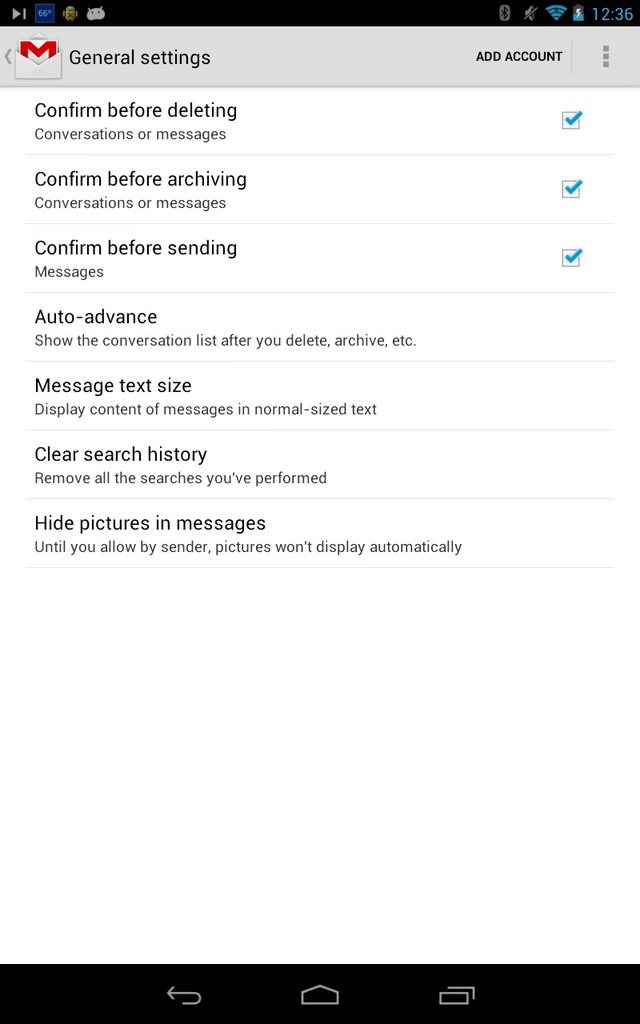Screen dimensions: 640x1024
Task: Tap the 66° weather notification icon
Action: 44,13
